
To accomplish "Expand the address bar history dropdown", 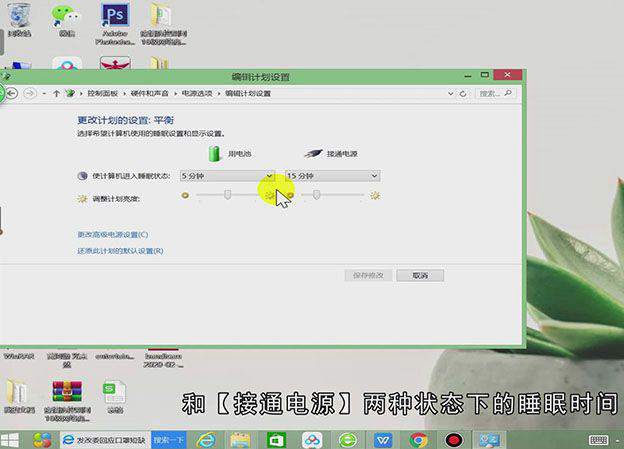I will (x=450, y=94).
